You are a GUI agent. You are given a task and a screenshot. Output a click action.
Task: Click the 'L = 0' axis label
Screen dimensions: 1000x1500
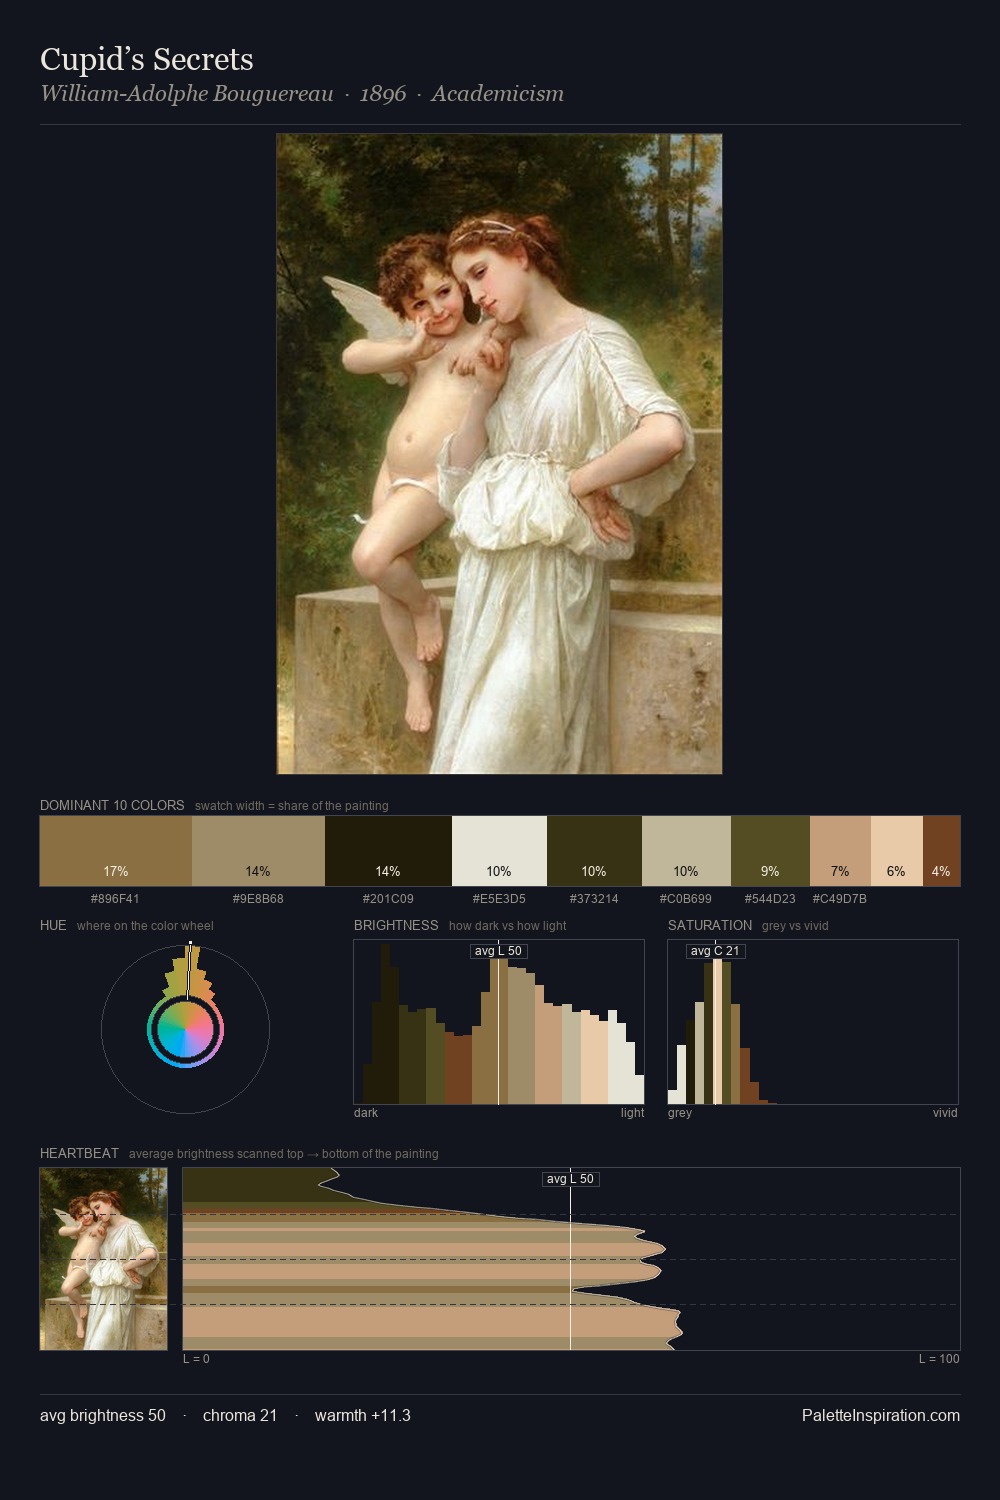[196, 1359]
